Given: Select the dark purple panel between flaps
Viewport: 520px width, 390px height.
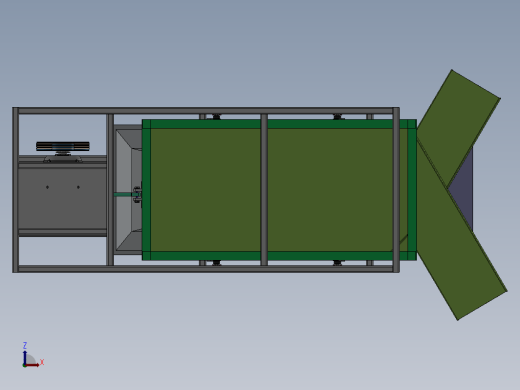Looking at the screenshot, I should [463, 190].
